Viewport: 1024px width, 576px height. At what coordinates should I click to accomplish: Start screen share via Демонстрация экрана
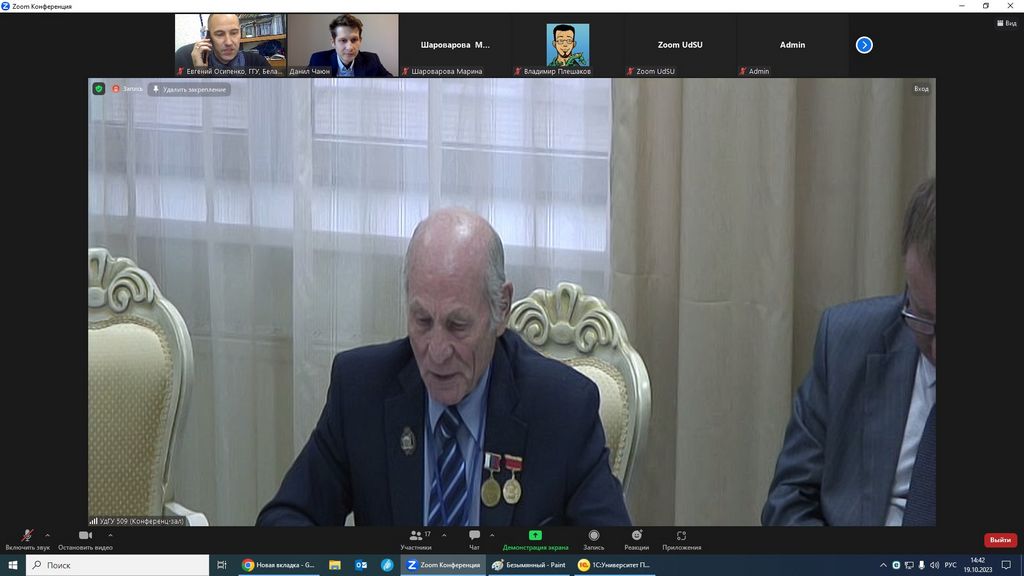pos(535,537)
